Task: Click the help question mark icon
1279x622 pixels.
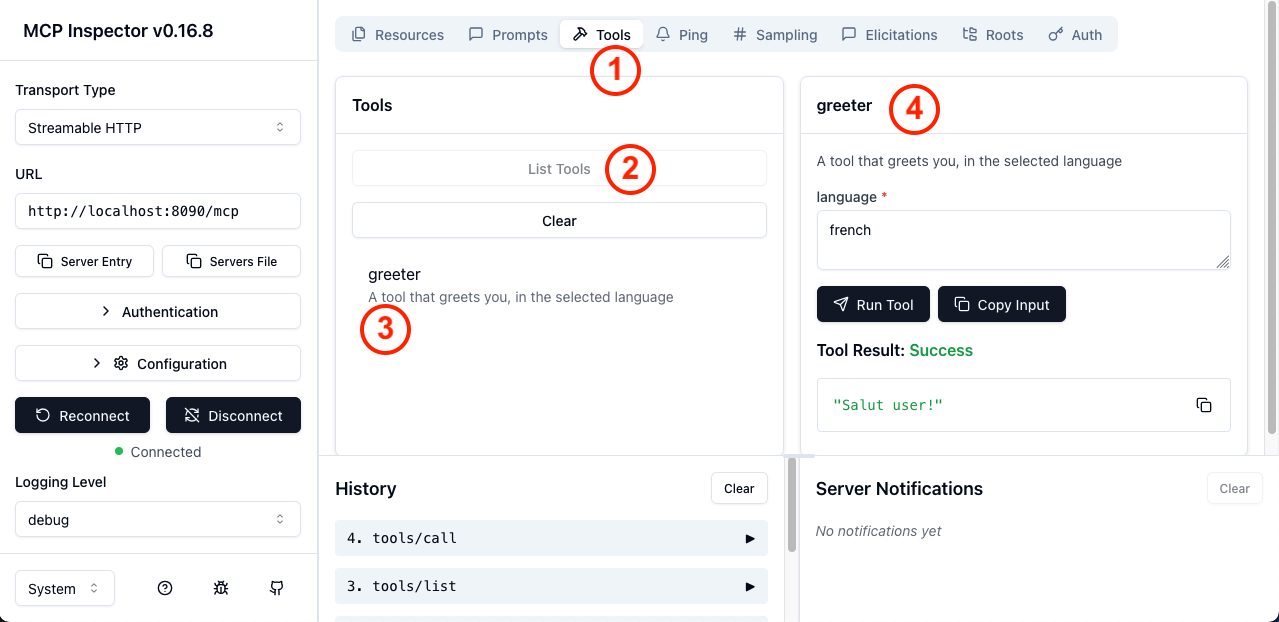Action: 165,588
